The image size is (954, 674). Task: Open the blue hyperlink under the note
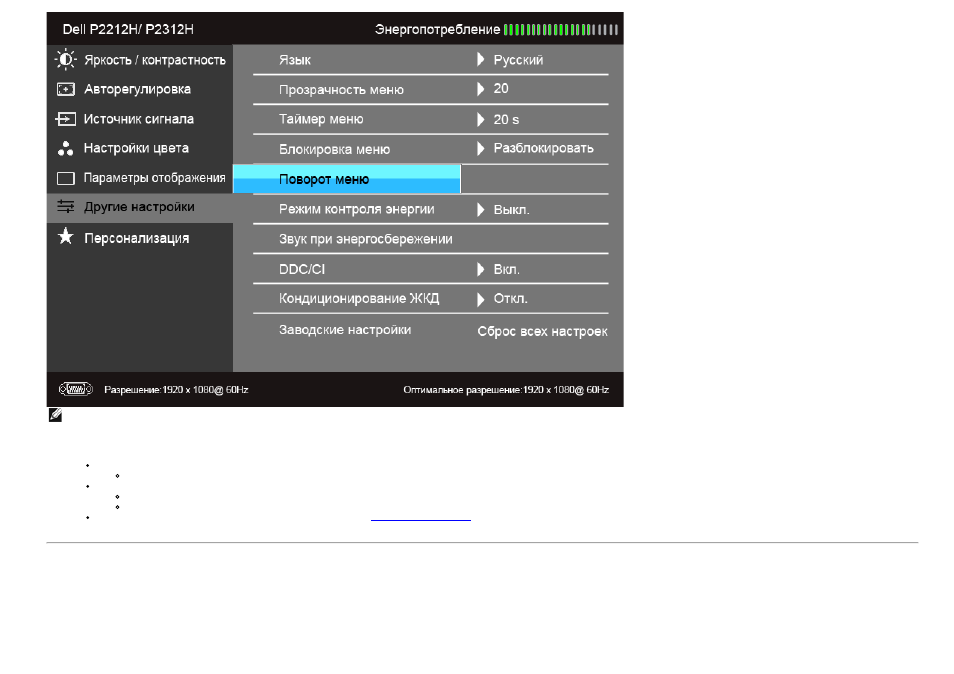pyautogui.click(x=420, y=519)
